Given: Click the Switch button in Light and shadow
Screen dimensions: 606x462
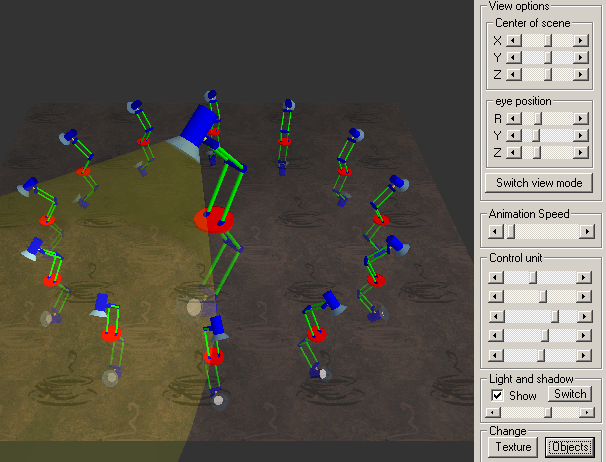Looking at the screenshot, I should (x=570, y=394).
